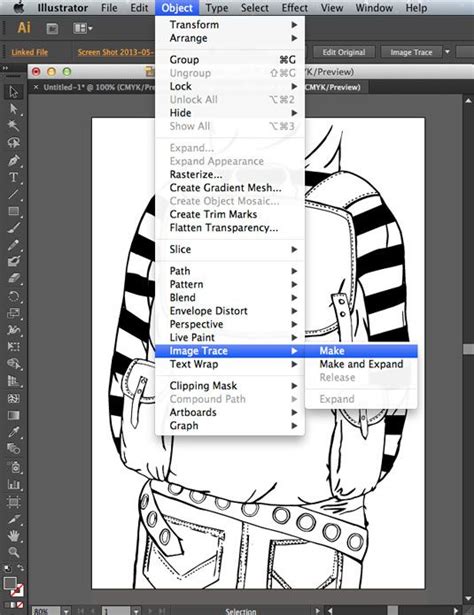This screenshot has height=615, width=474.
Task: Select the Mesh tool
Action: tap(13, 398)
